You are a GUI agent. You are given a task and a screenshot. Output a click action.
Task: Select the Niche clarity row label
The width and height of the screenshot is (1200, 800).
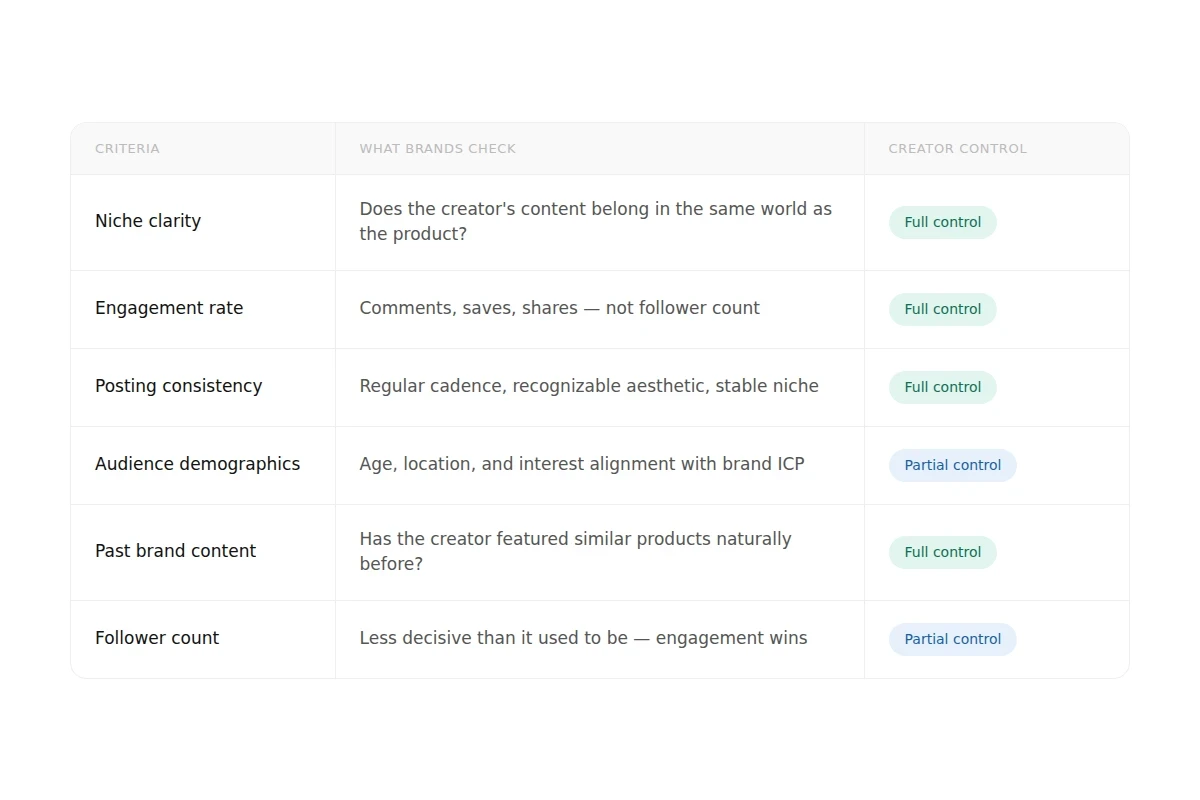click(x=148, y=221)
